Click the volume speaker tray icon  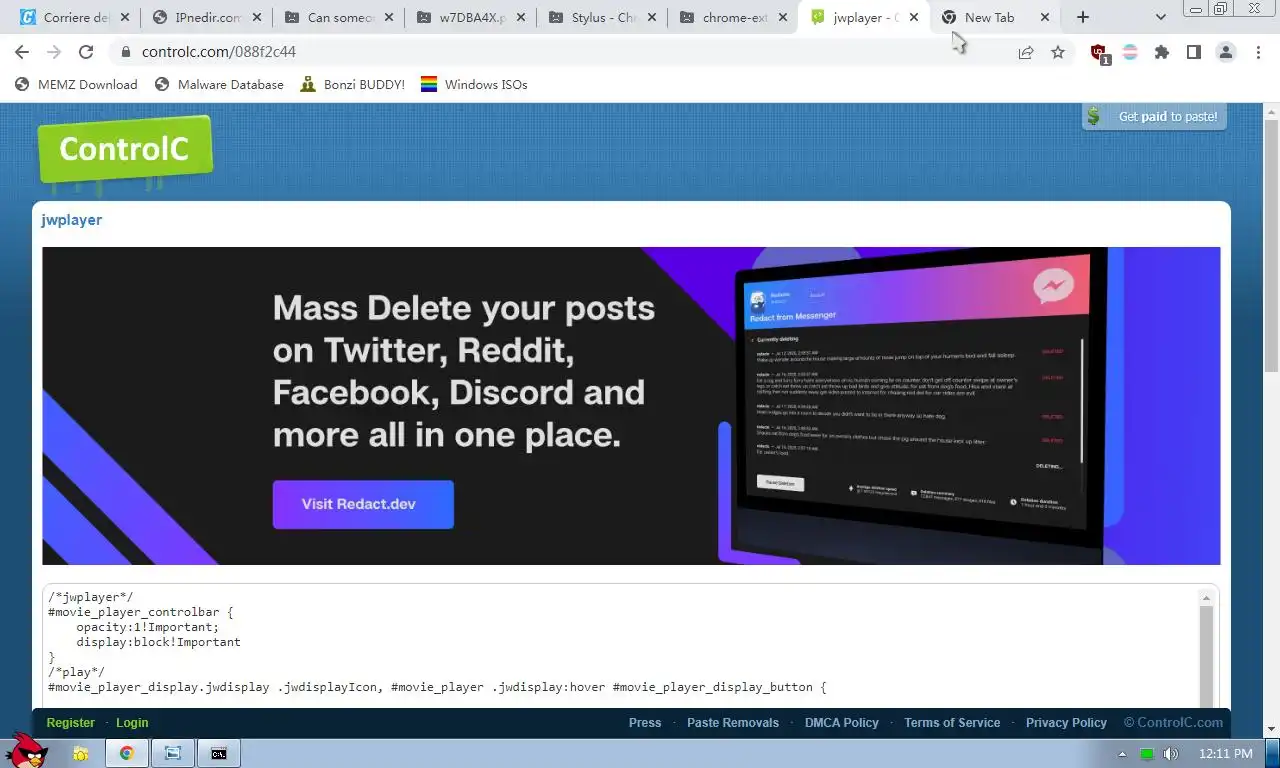click(x=1171, y=753)
